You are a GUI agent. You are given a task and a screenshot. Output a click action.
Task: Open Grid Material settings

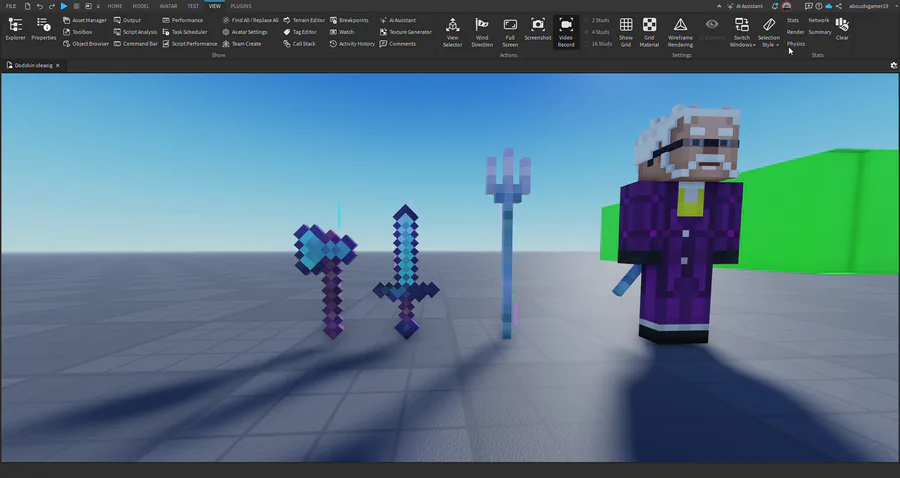tap(649, 32)
